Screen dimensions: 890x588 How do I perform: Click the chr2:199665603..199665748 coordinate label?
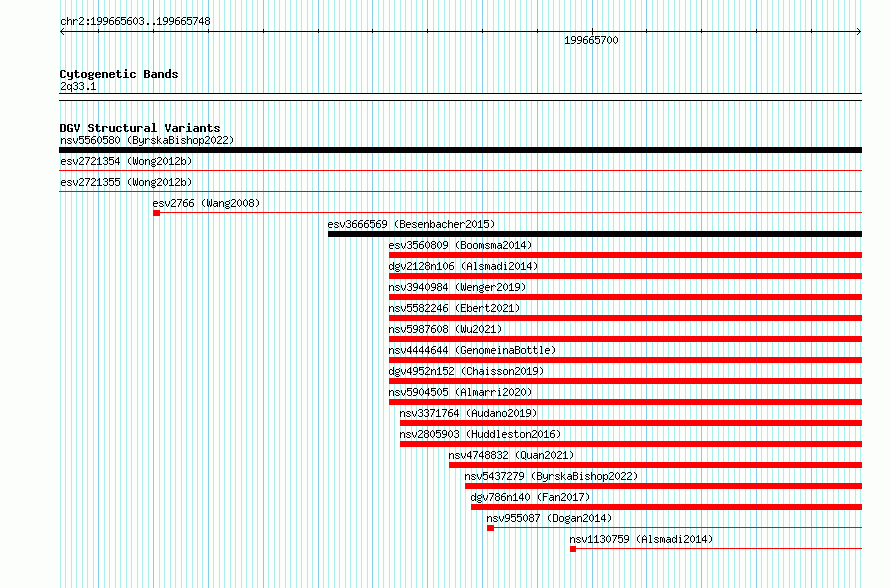point(135,21)
